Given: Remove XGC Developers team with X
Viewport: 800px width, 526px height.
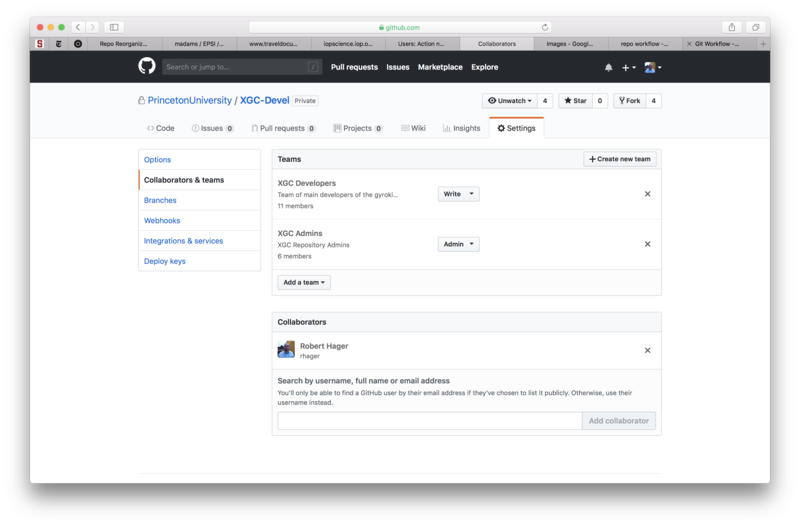Looking at the screenshot, I should click(647, 194).
